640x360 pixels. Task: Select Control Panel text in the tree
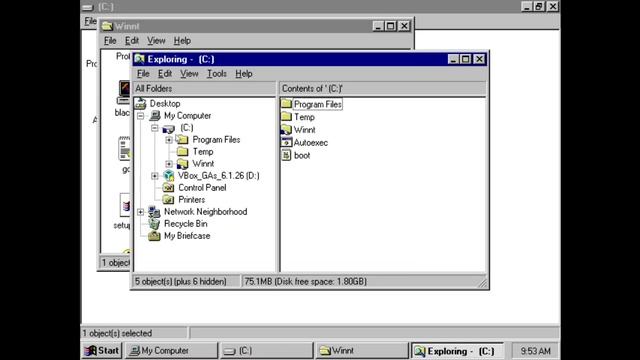(202, 188)
